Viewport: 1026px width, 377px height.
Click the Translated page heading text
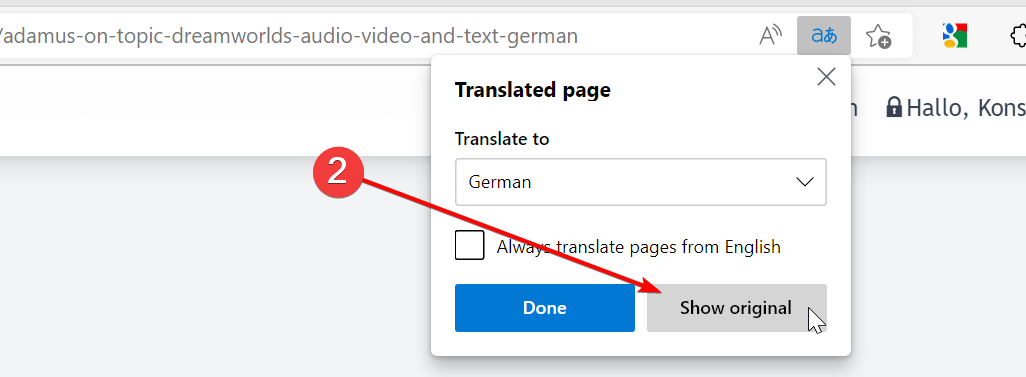click(x=533, y=90)
